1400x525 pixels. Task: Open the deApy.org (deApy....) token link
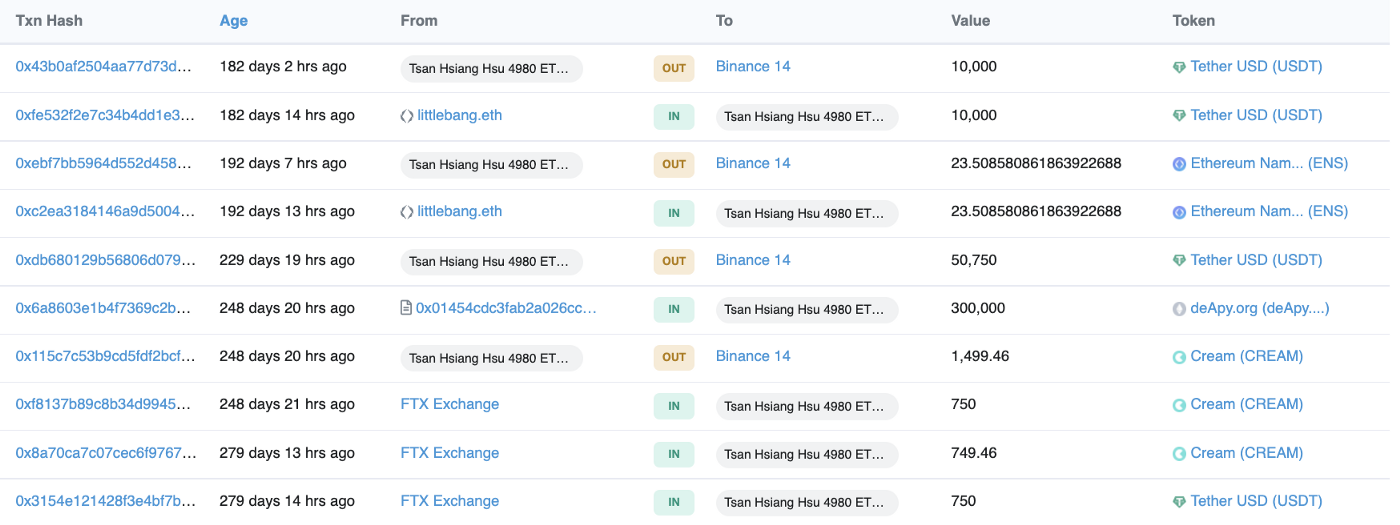click(x=1260, y=308)
